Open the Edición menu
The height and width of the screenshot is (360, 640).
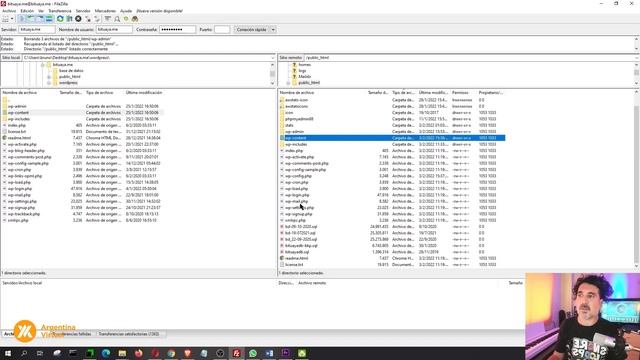click(27, 11)
